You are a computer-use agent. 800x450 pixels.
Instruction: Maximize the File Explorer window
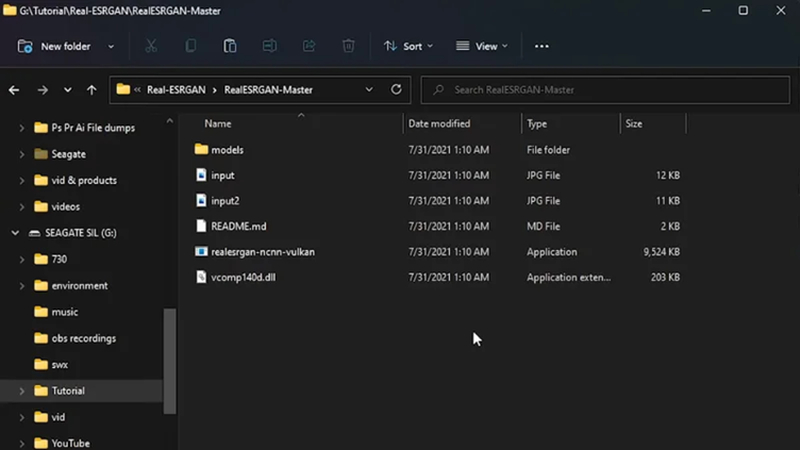(743, 10)
